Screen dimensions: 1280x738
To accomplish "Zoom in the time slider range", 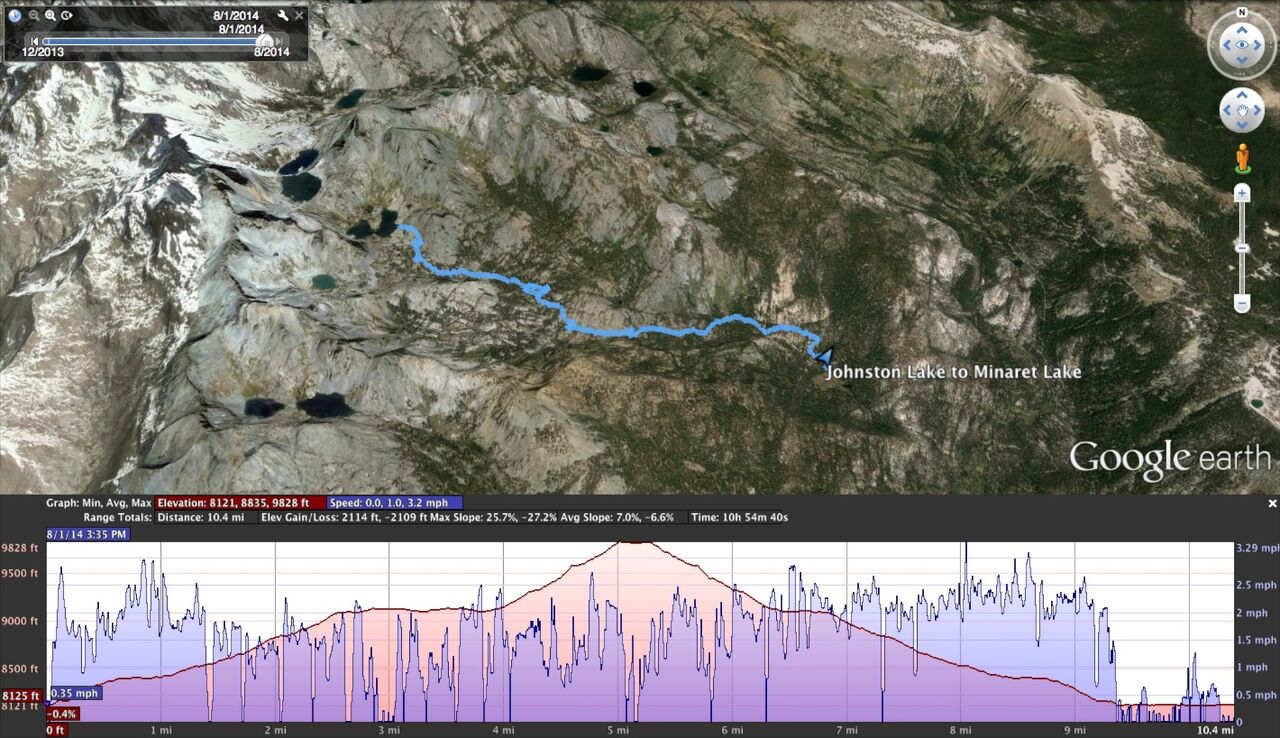I will tap(50, 15).
